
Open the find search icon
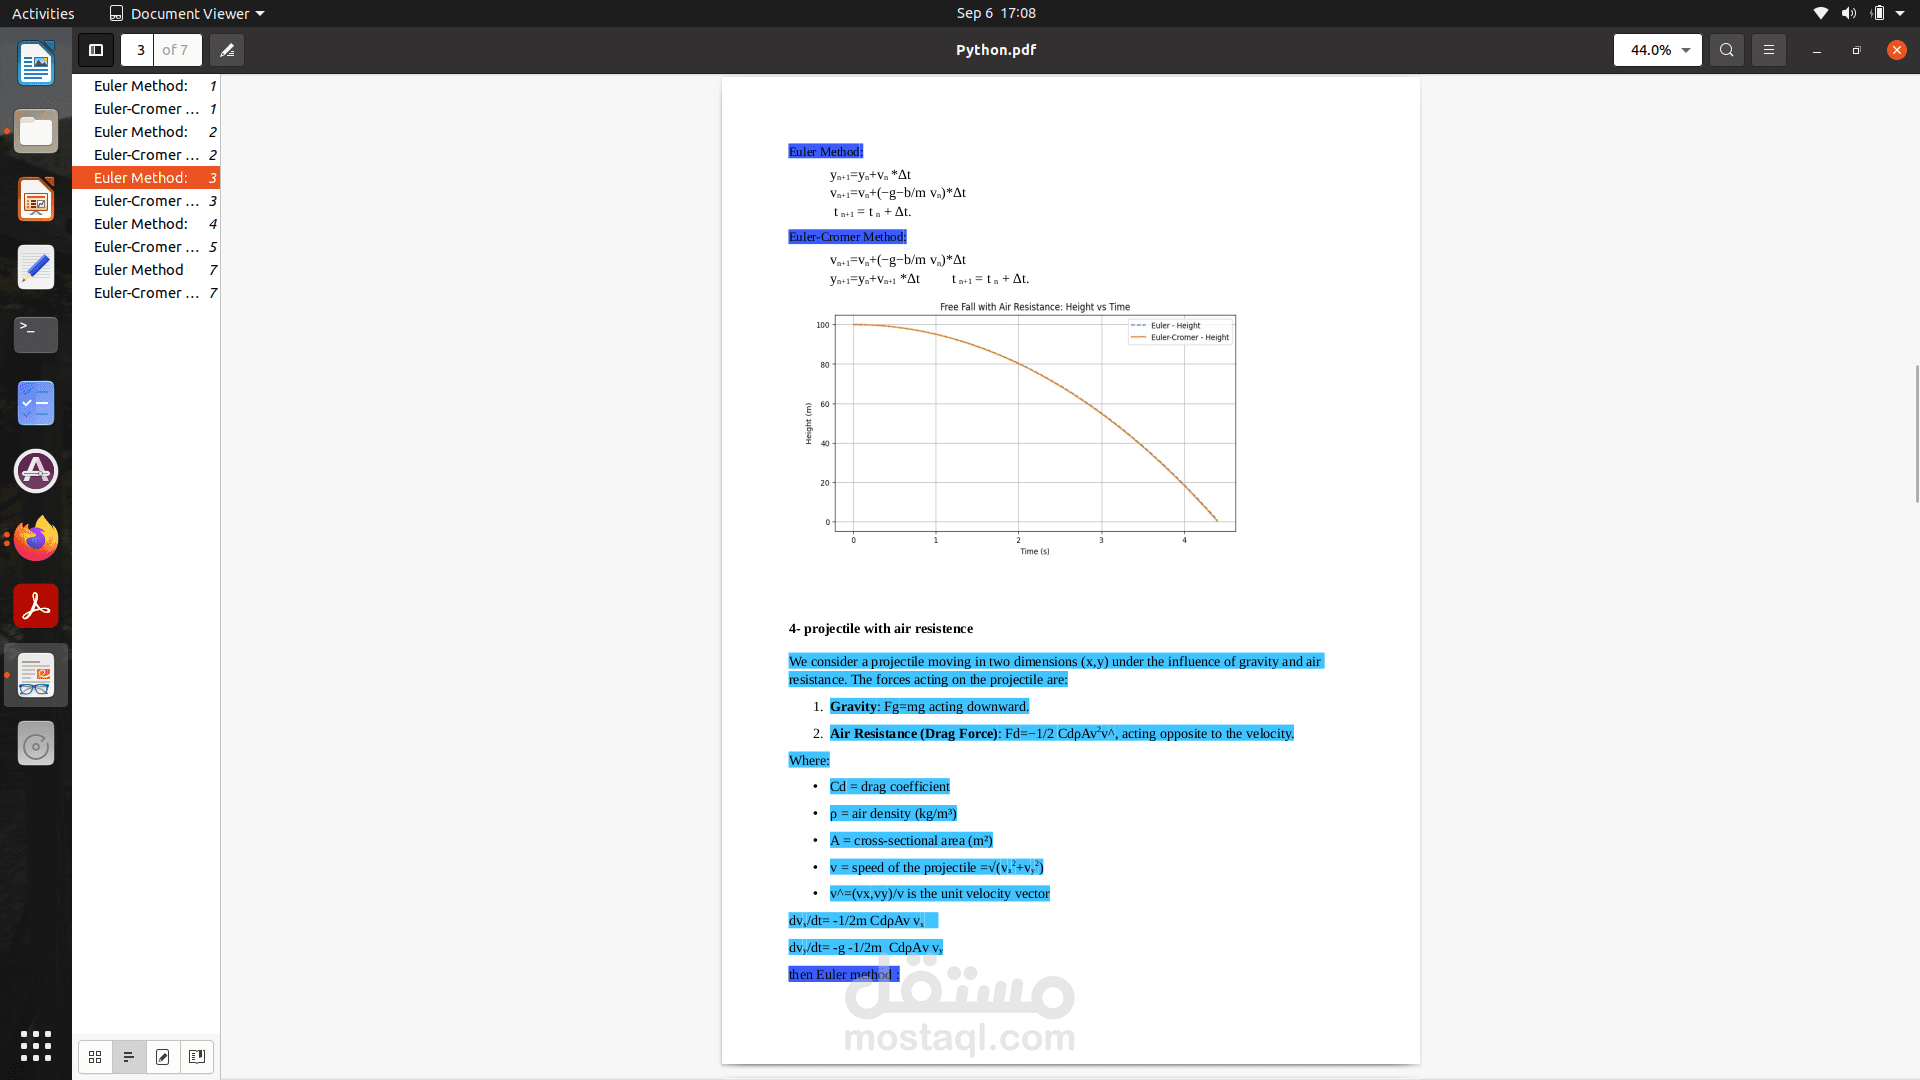pyautogui.click(x=1726, y=50)
